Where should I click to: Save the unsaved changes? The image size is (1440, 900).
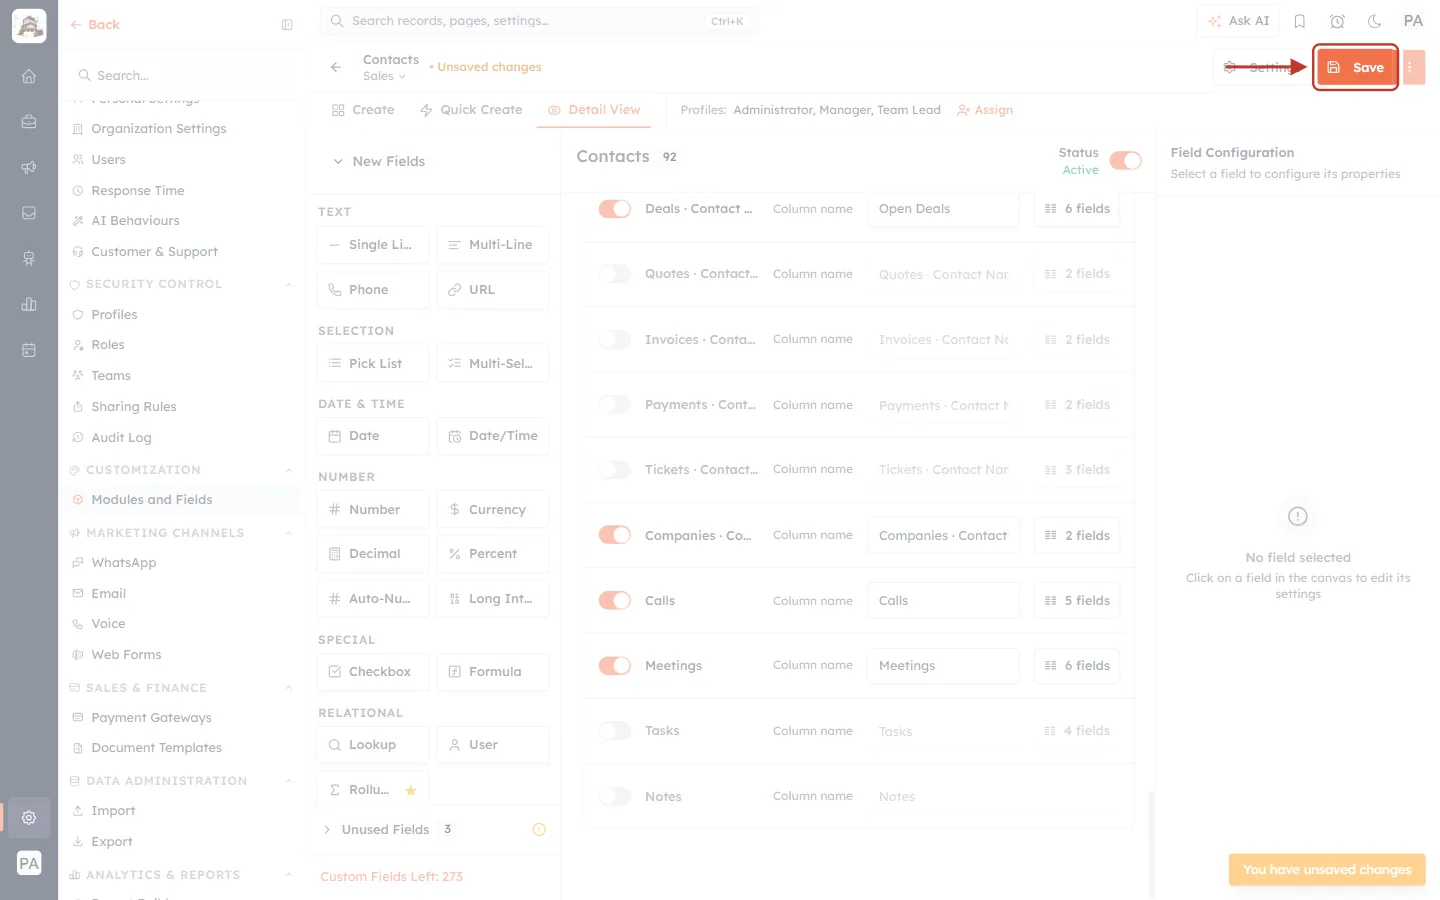pyautogui.click(x=1356, y=67)
